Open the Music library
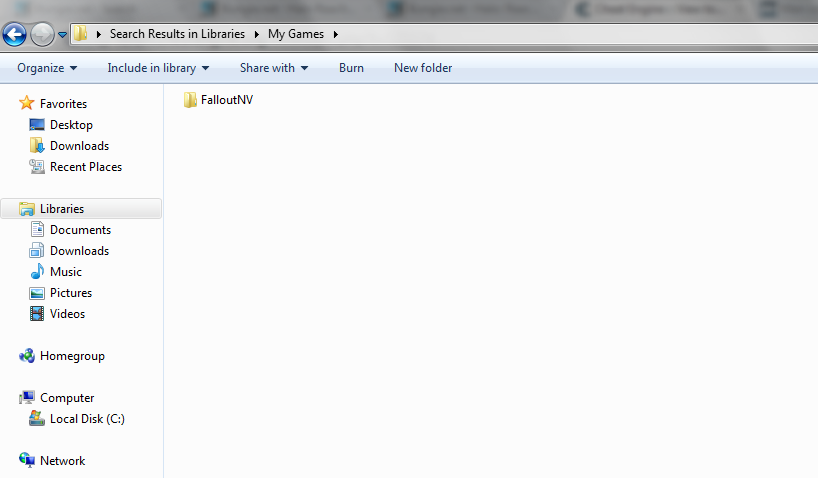The height and width of the screenshot is (478, 818). coord(66,272)
